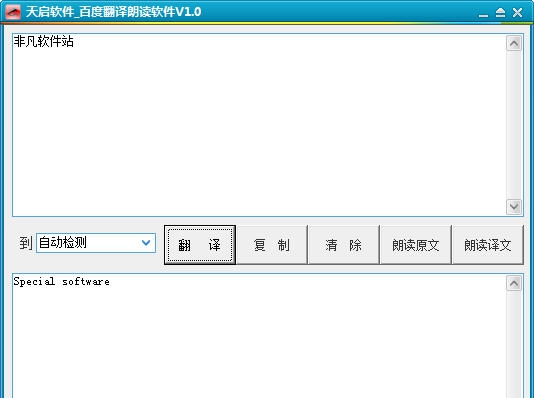The width and height of the screenshot is (534, 398).
Task: Click the 翻译 translate button
Action: [x=200, y=245]
